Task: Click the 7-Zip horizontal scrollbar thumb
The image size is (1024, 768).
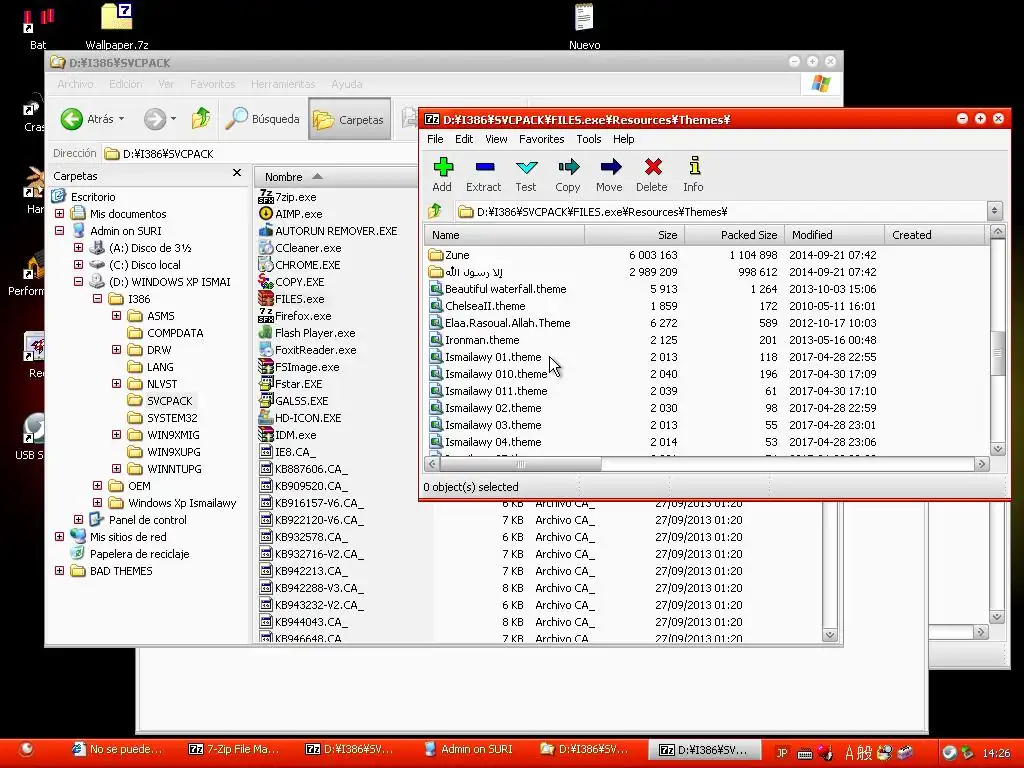Action: [520, 464]
